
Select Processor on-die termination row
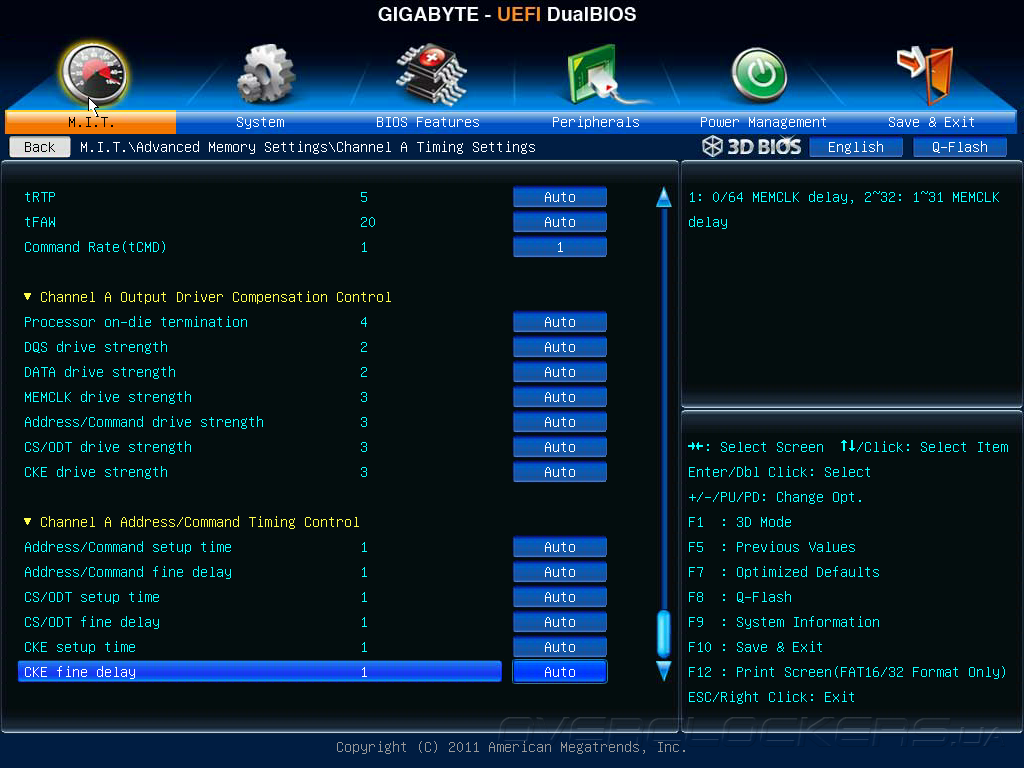click(260, 322)
